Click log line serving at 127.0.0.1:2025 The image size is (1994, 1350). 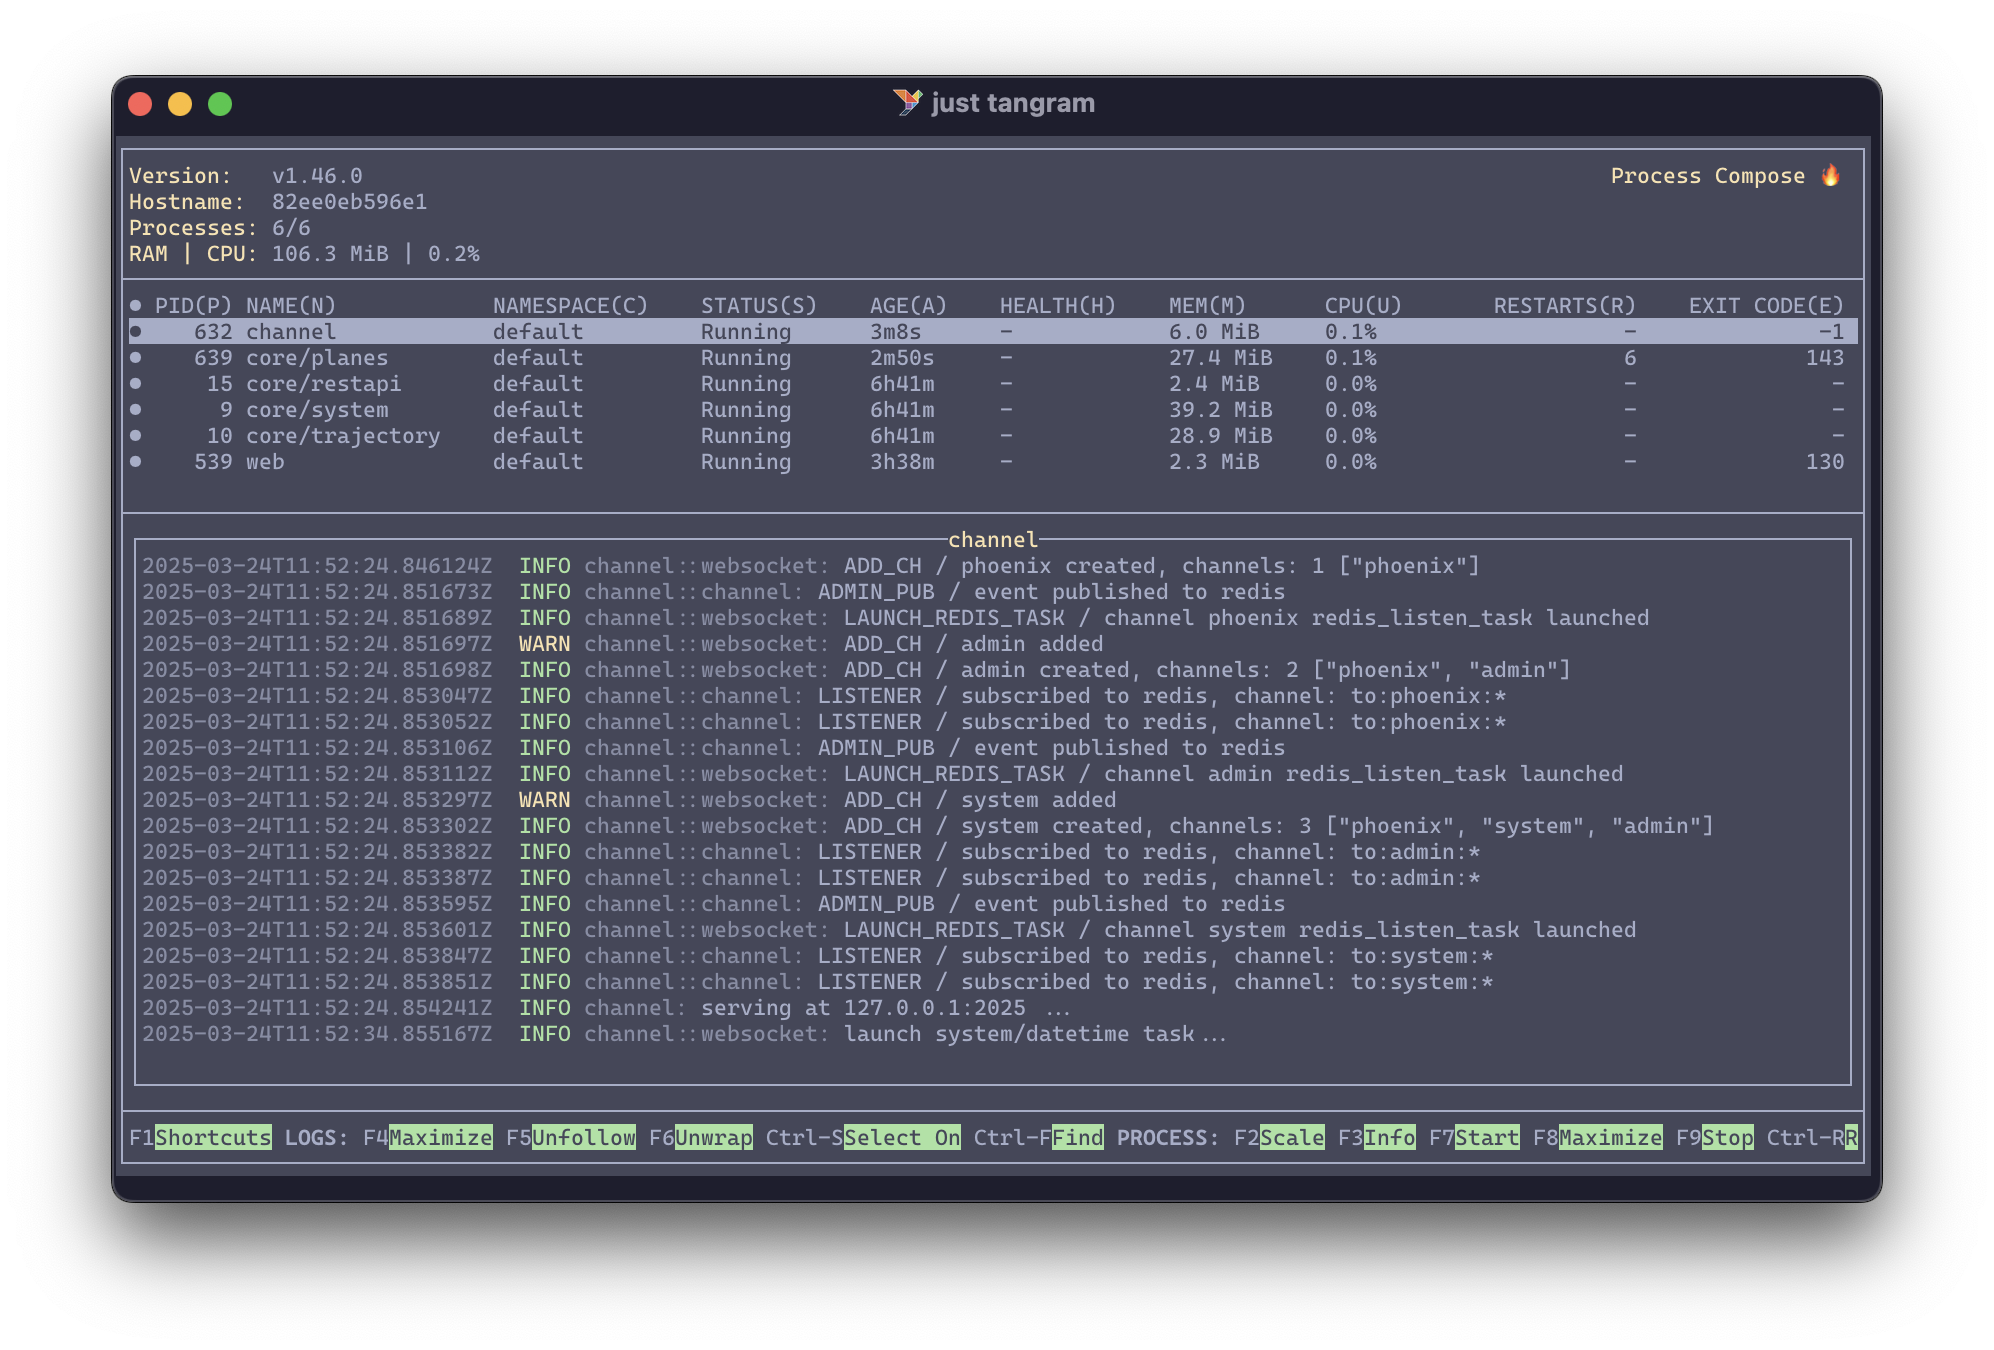606,1007
